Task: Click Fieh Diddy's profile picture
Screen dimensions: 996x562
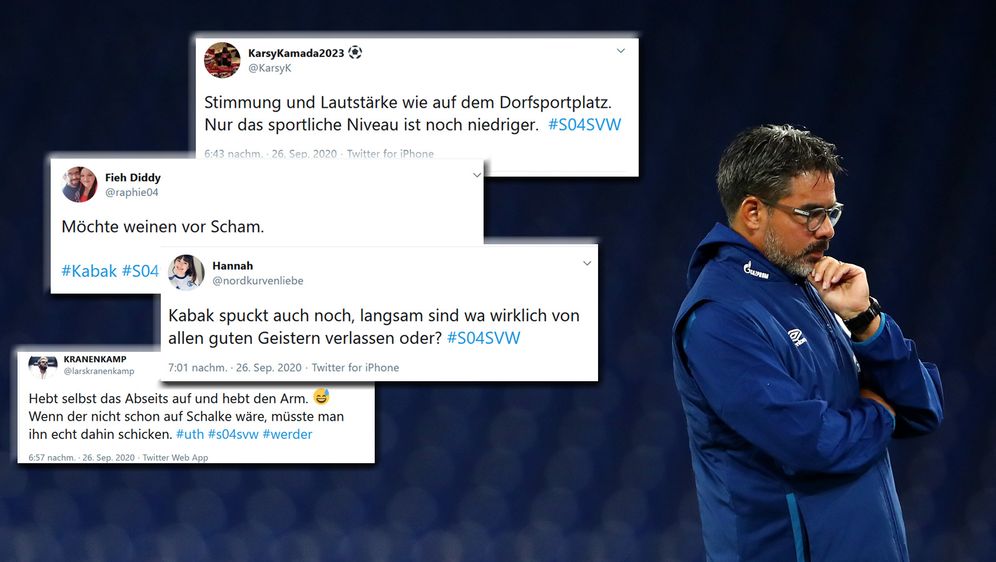Action: coord(79,184)
